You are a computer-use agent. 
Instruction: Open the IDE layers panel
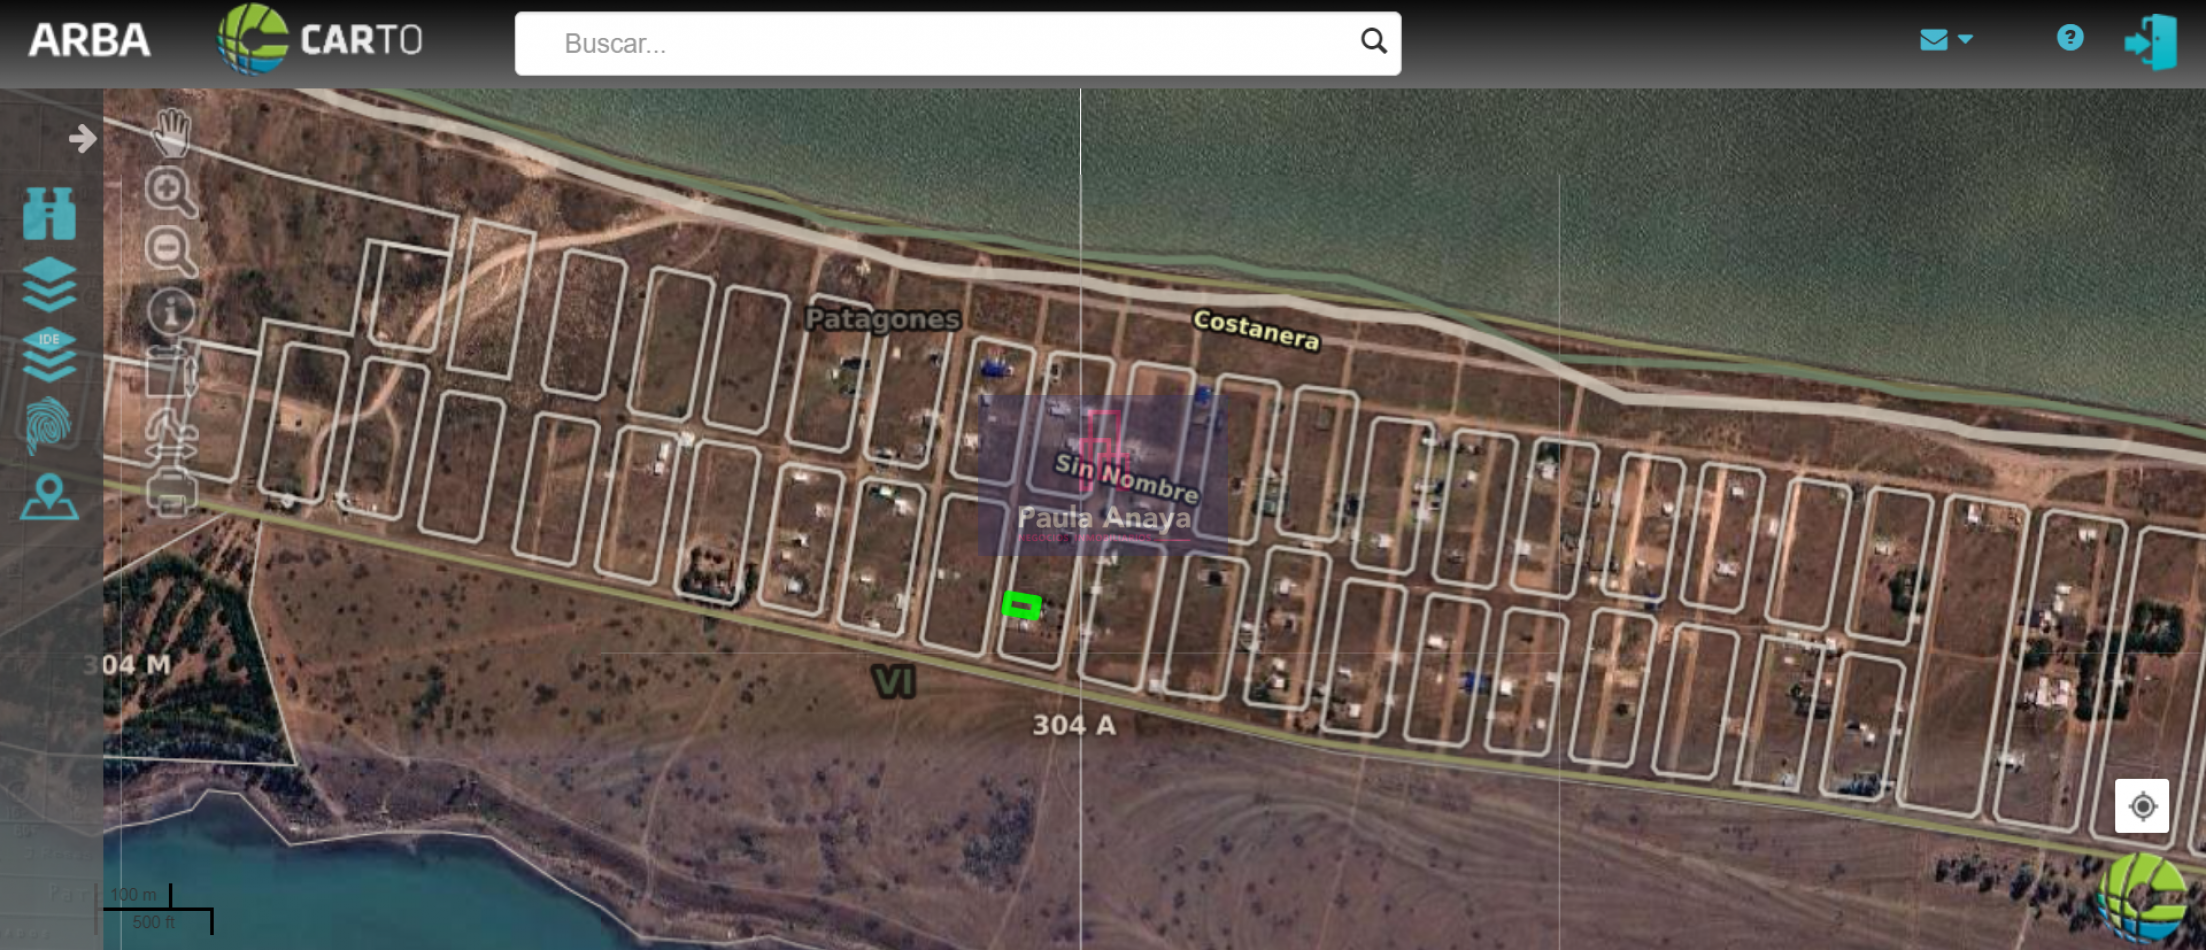[49, 355]
